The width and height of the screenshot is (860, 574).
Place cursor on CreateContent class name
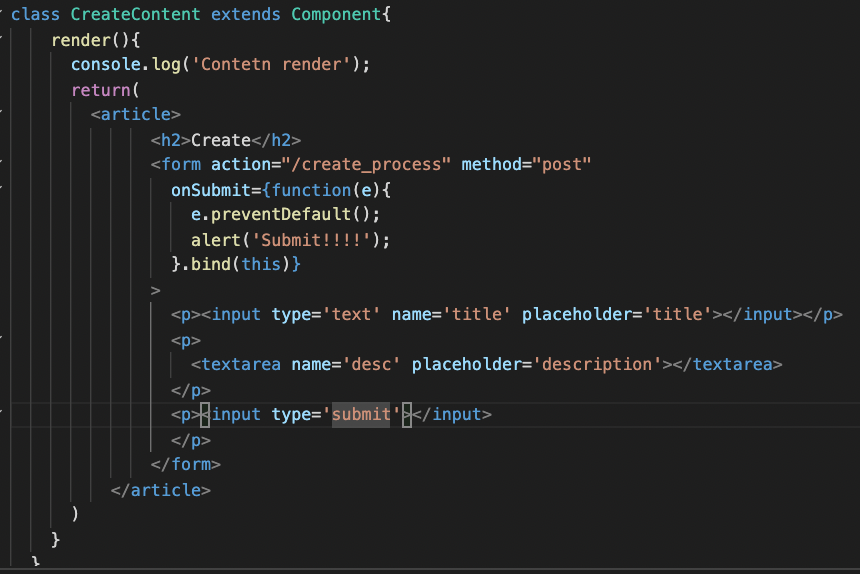[x=135, y=14]
